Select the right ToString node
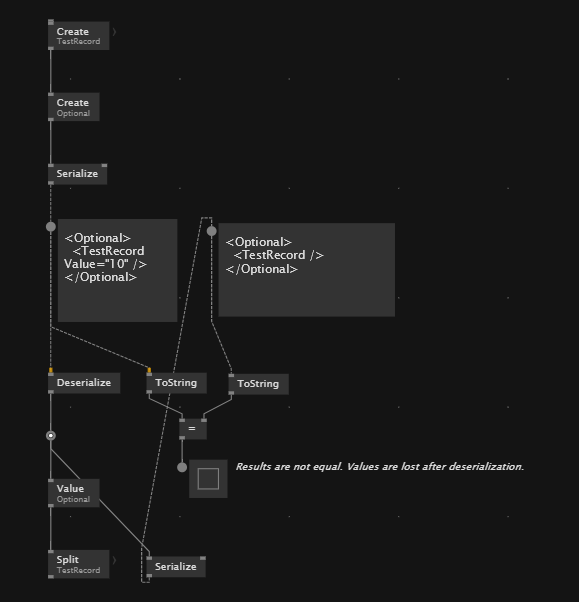This screenshot has height=602, width=579. click(x=258, y=384)
